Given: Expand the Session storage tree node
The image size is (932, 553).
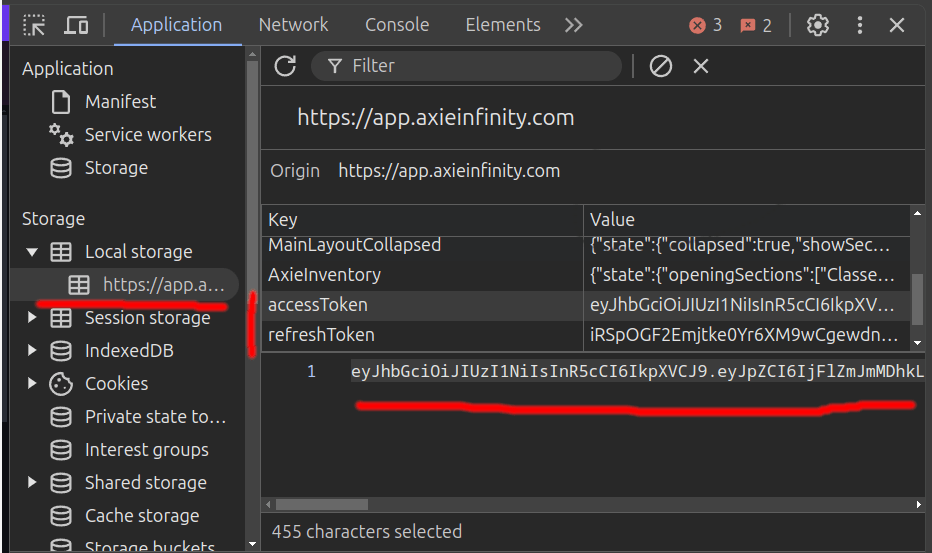Looking at the screenshot, I should pyautogui.click(x=32, y=318).
